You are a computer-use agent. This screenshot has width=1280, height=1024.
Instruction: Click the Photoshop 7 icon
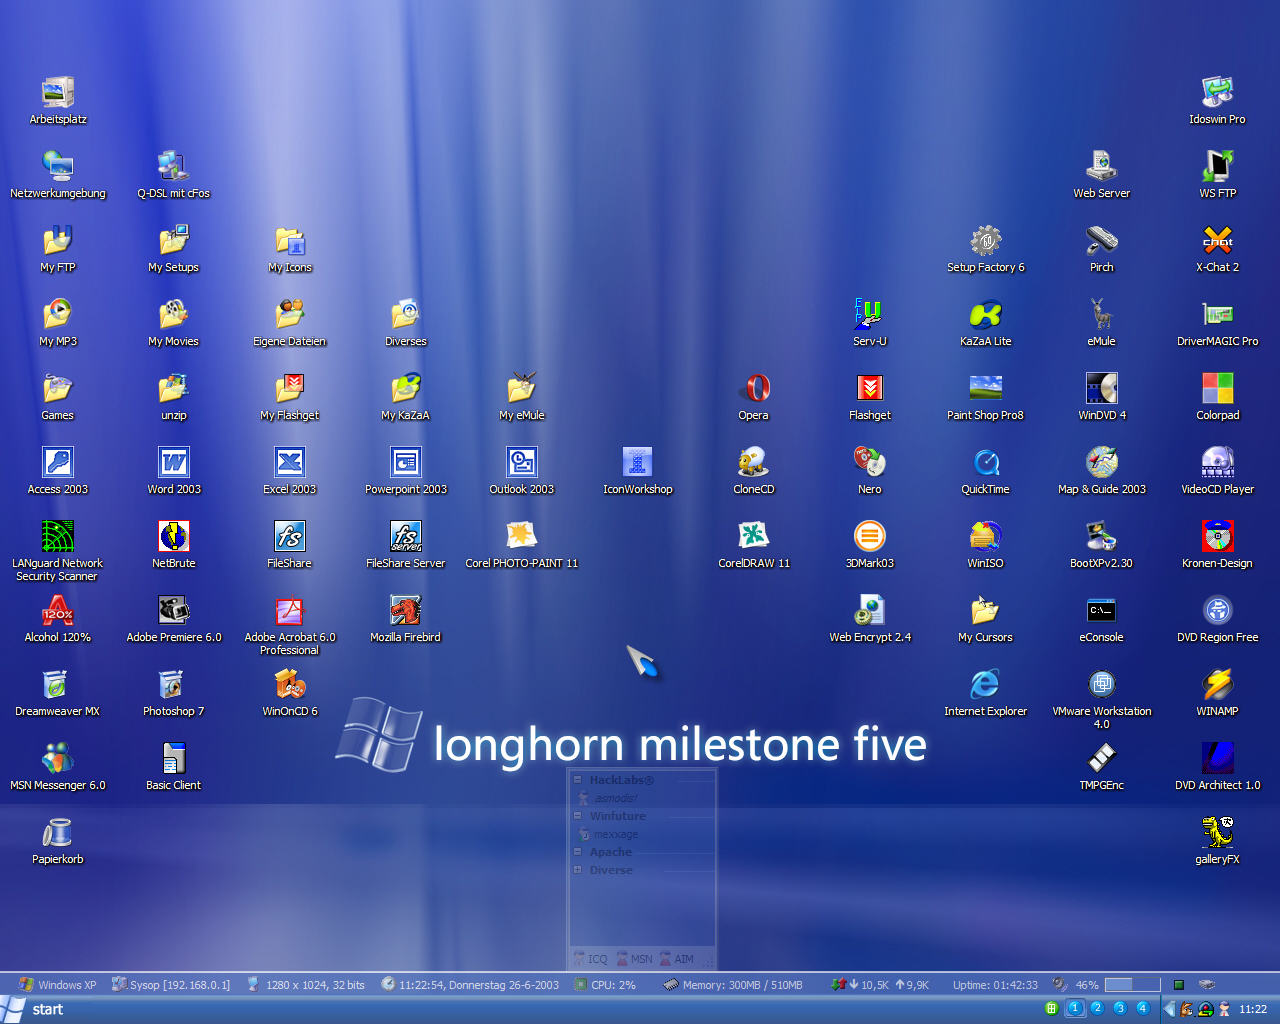click(x=173, y=685)
